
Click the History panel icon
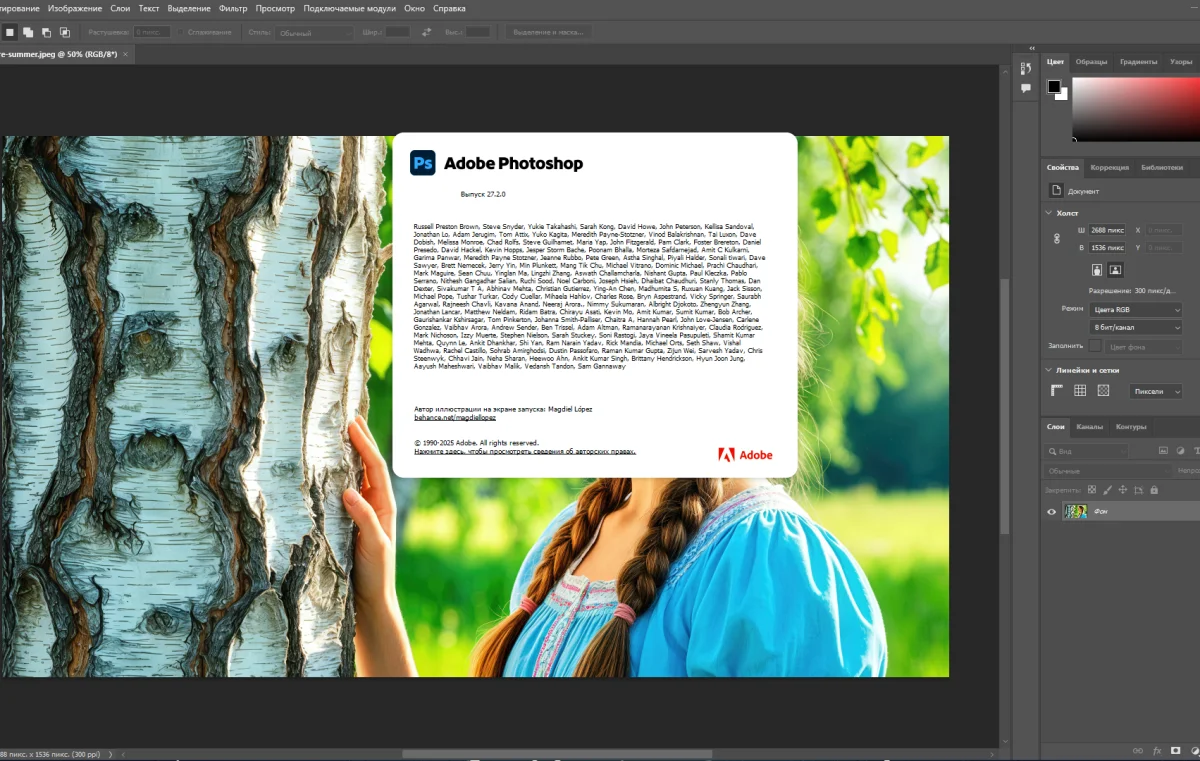(1025, 68)
